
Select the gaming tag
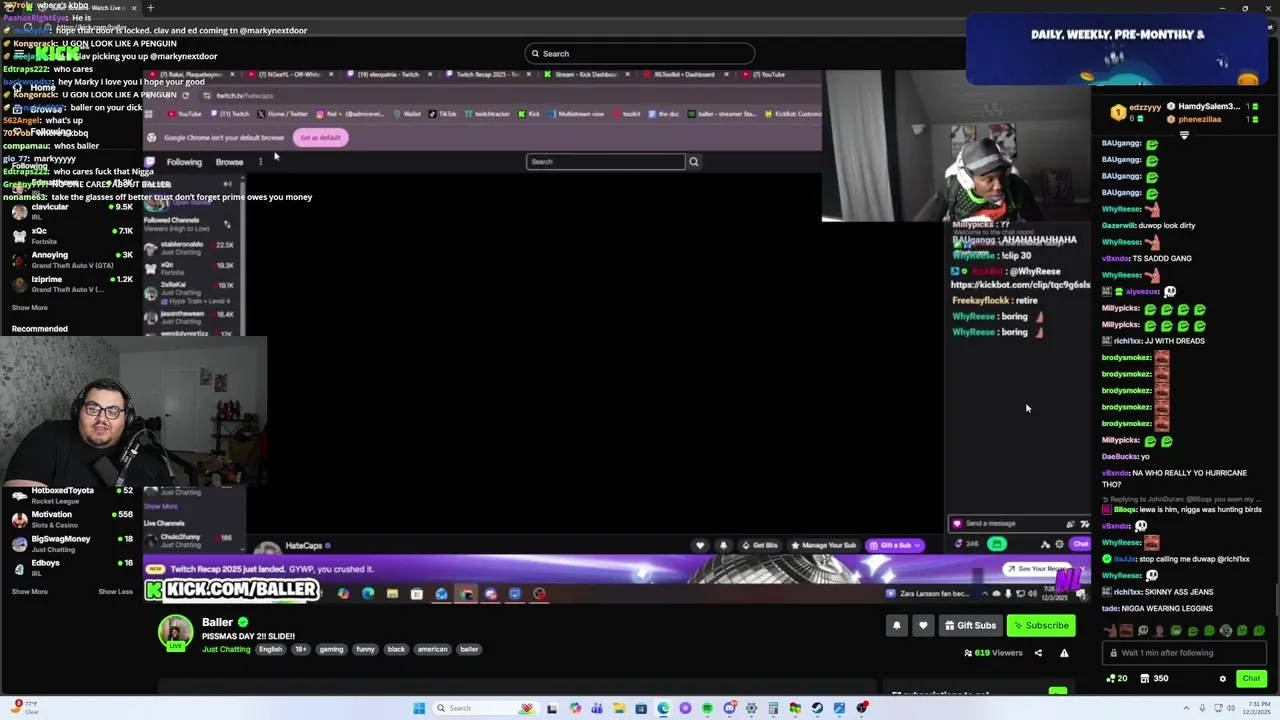tap(331, 649)
